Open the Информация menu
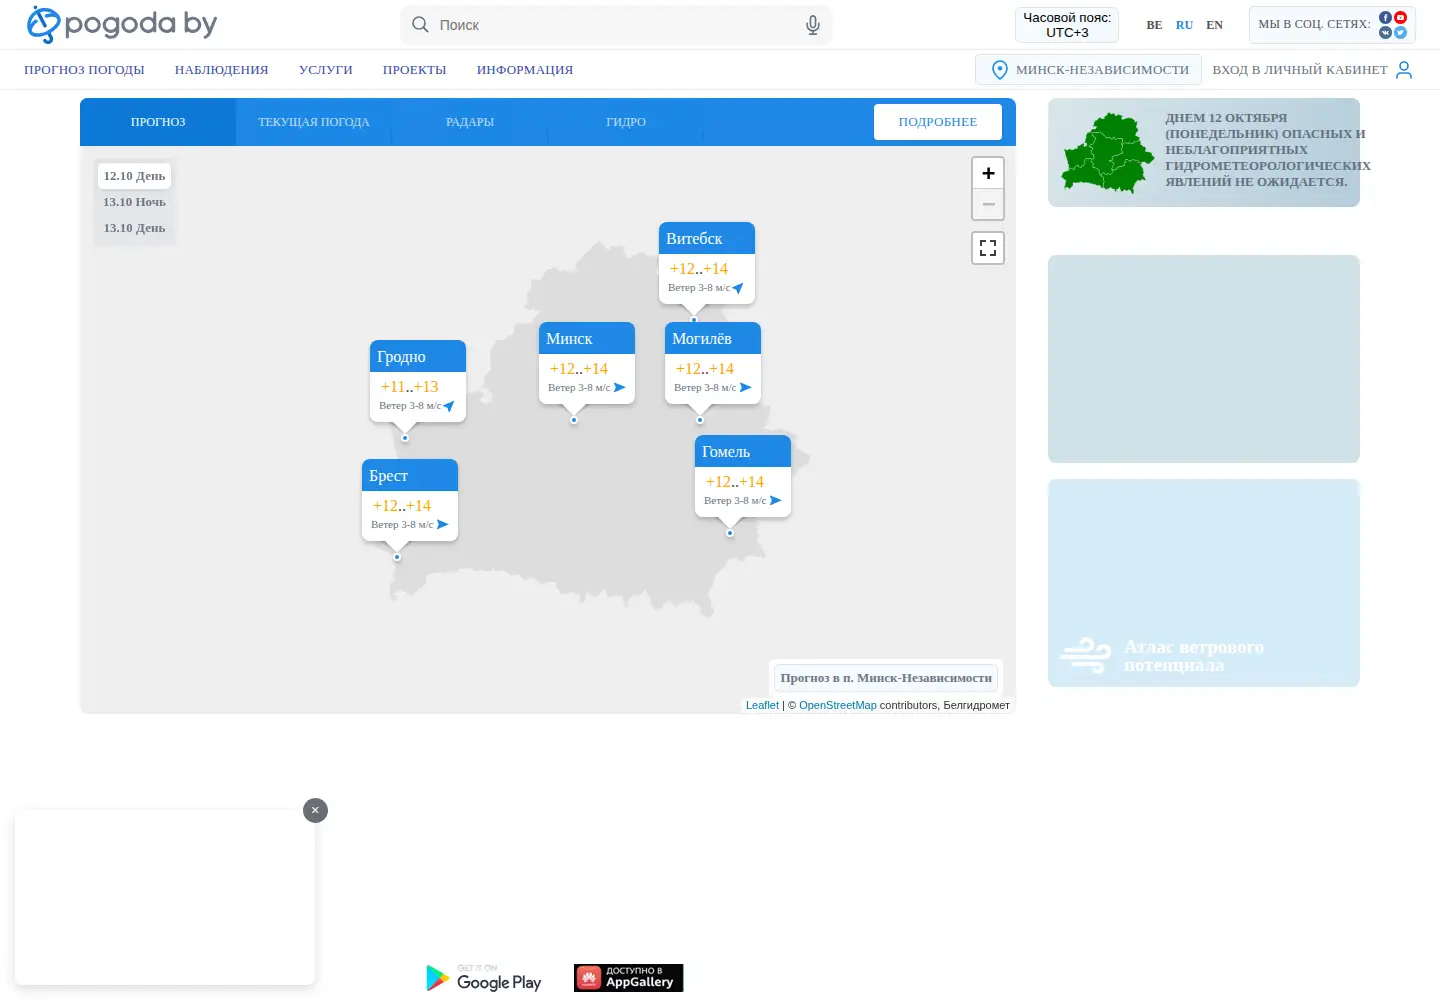 (x=525, y=70)
